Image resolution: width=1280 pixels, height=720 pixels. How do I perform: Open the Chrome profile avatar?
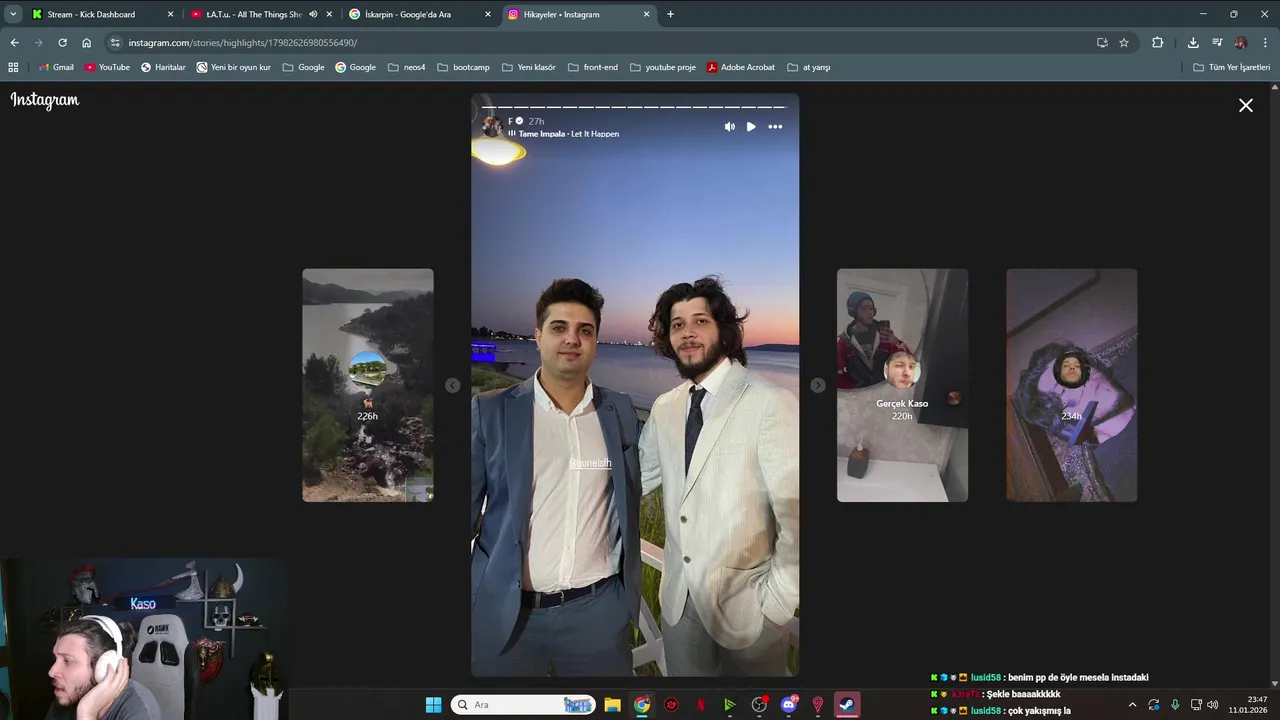[x=1241, y=43]
